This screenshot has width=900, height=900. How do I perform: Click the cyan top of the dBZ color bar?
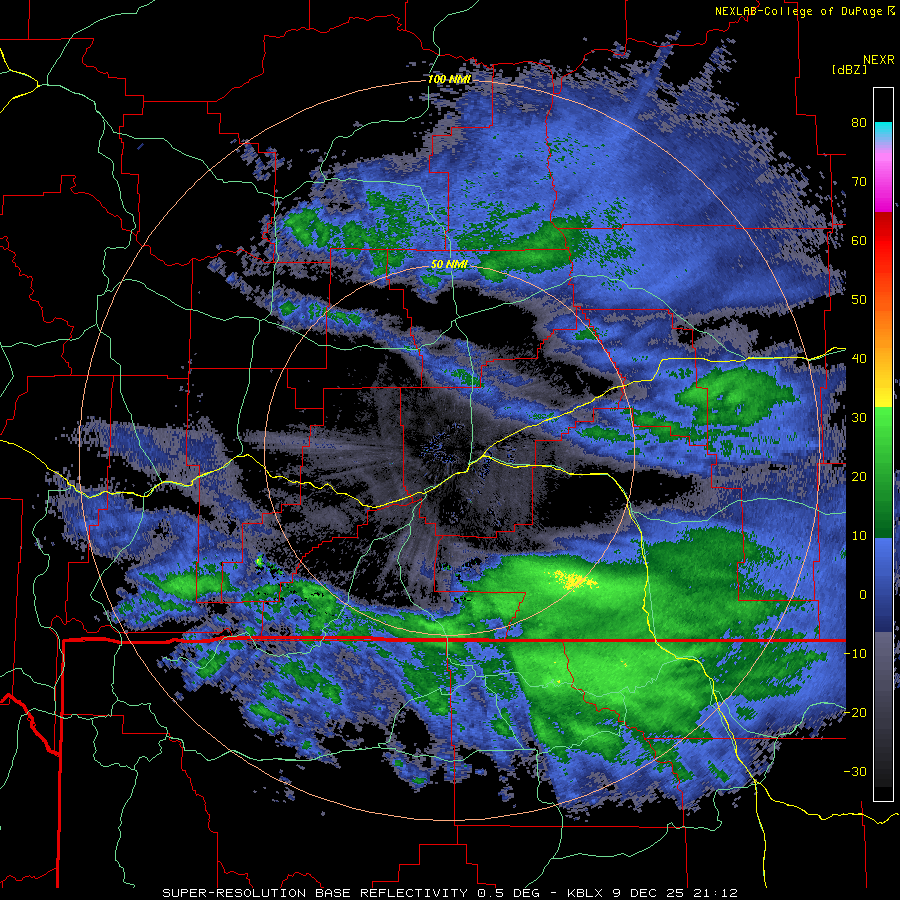(883, 131)
